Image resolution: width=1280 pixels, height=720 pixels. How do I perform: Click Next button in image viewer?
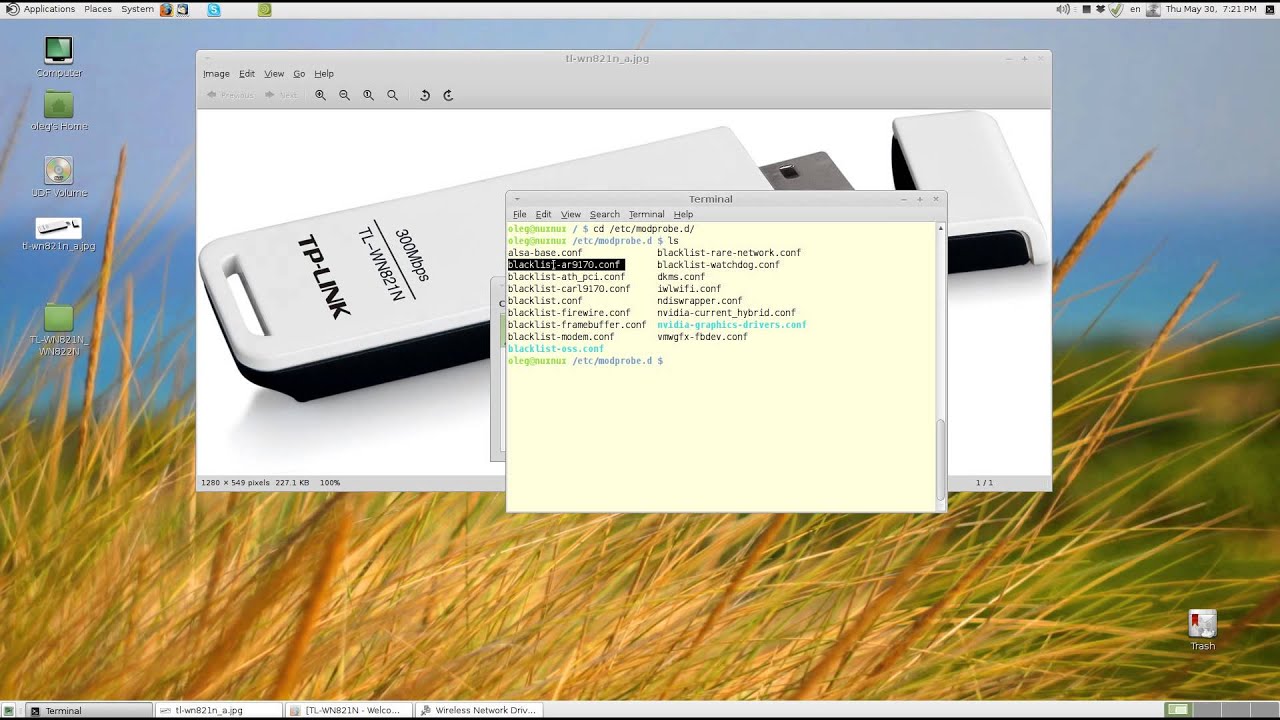[x=281, y=95]
